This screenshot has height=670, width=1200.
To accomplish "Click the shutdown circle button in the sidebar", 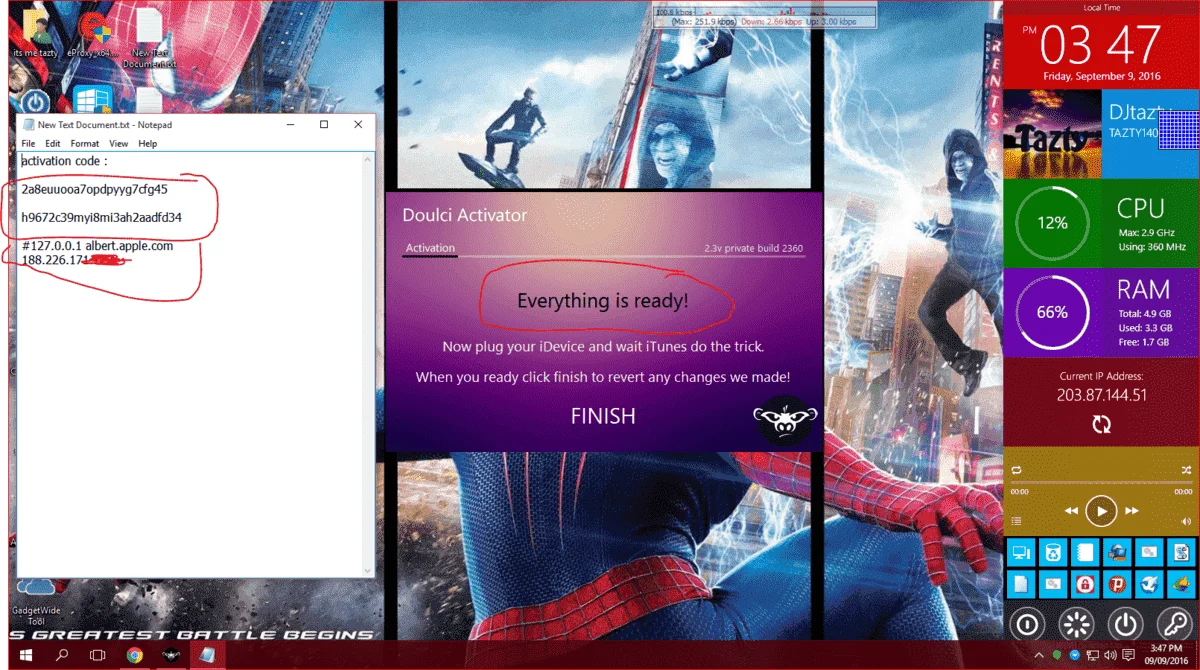I will (1026, 625).
